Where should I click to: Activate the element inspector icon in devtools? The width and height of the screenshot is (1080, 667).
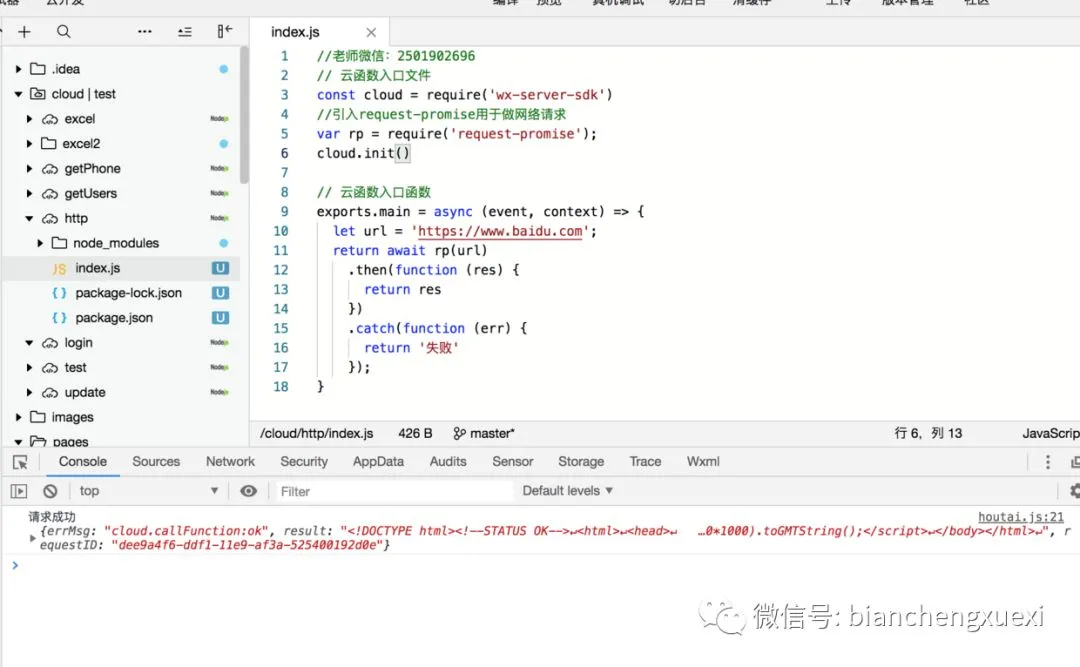(x=20, y=462)
